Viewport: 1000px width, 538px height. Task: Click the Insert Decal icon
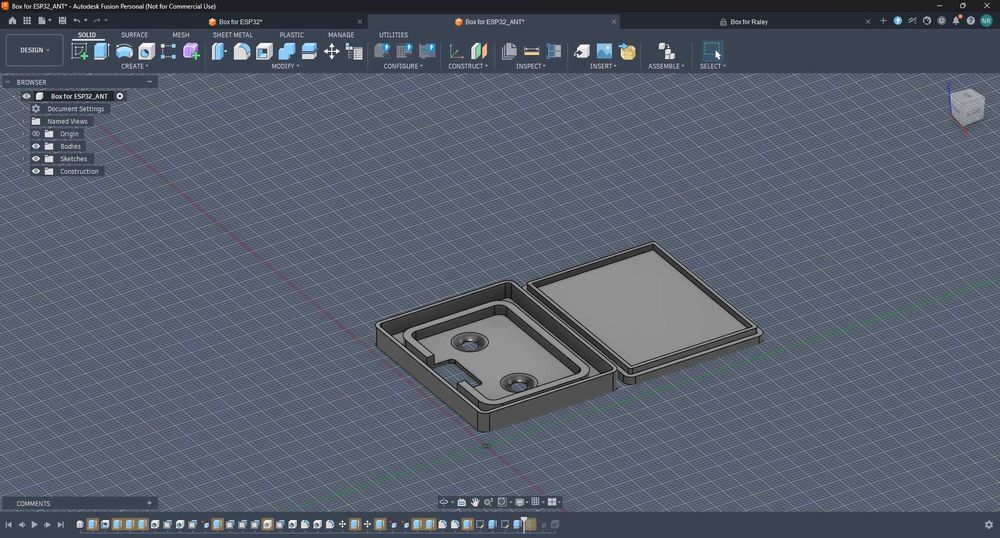tap(627, 52)
